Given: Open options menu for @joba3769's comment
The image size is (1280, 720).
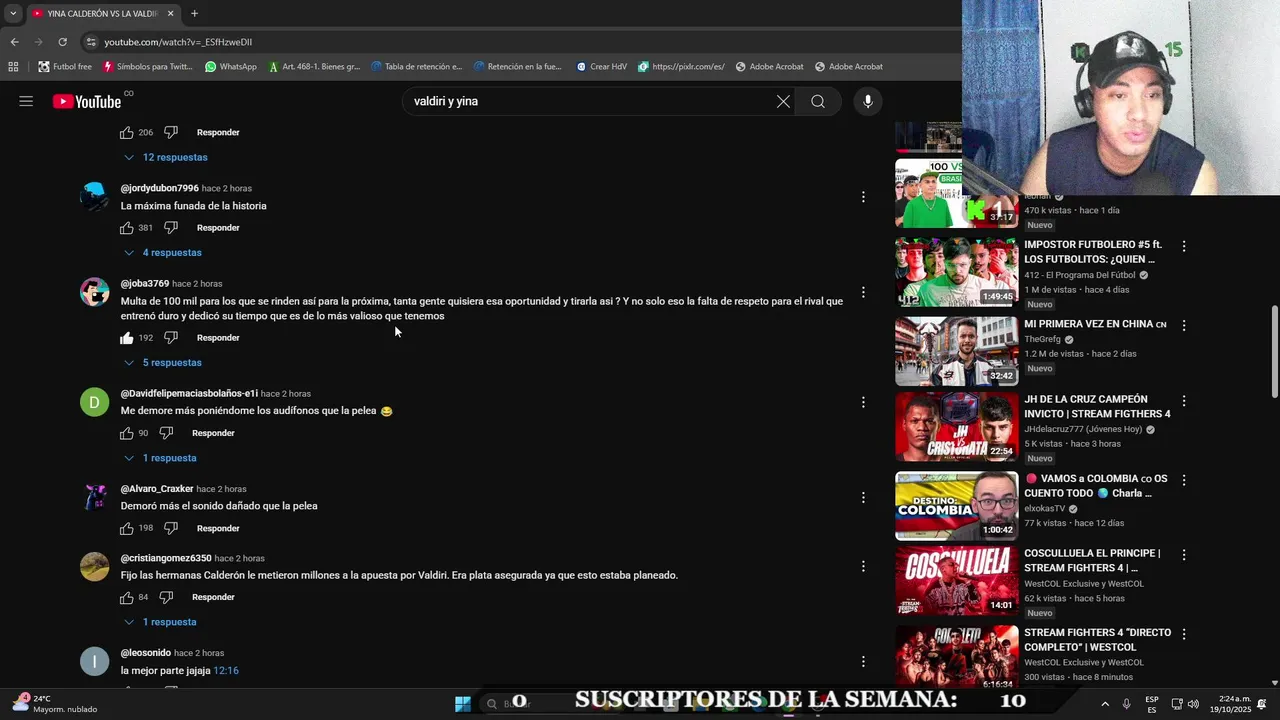Looking at the screenshot, I should coord(863,292).
